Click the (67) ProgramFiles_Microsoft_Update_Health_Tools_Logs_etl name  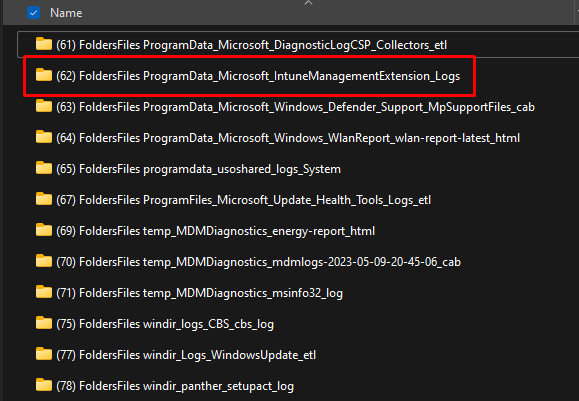244,200
